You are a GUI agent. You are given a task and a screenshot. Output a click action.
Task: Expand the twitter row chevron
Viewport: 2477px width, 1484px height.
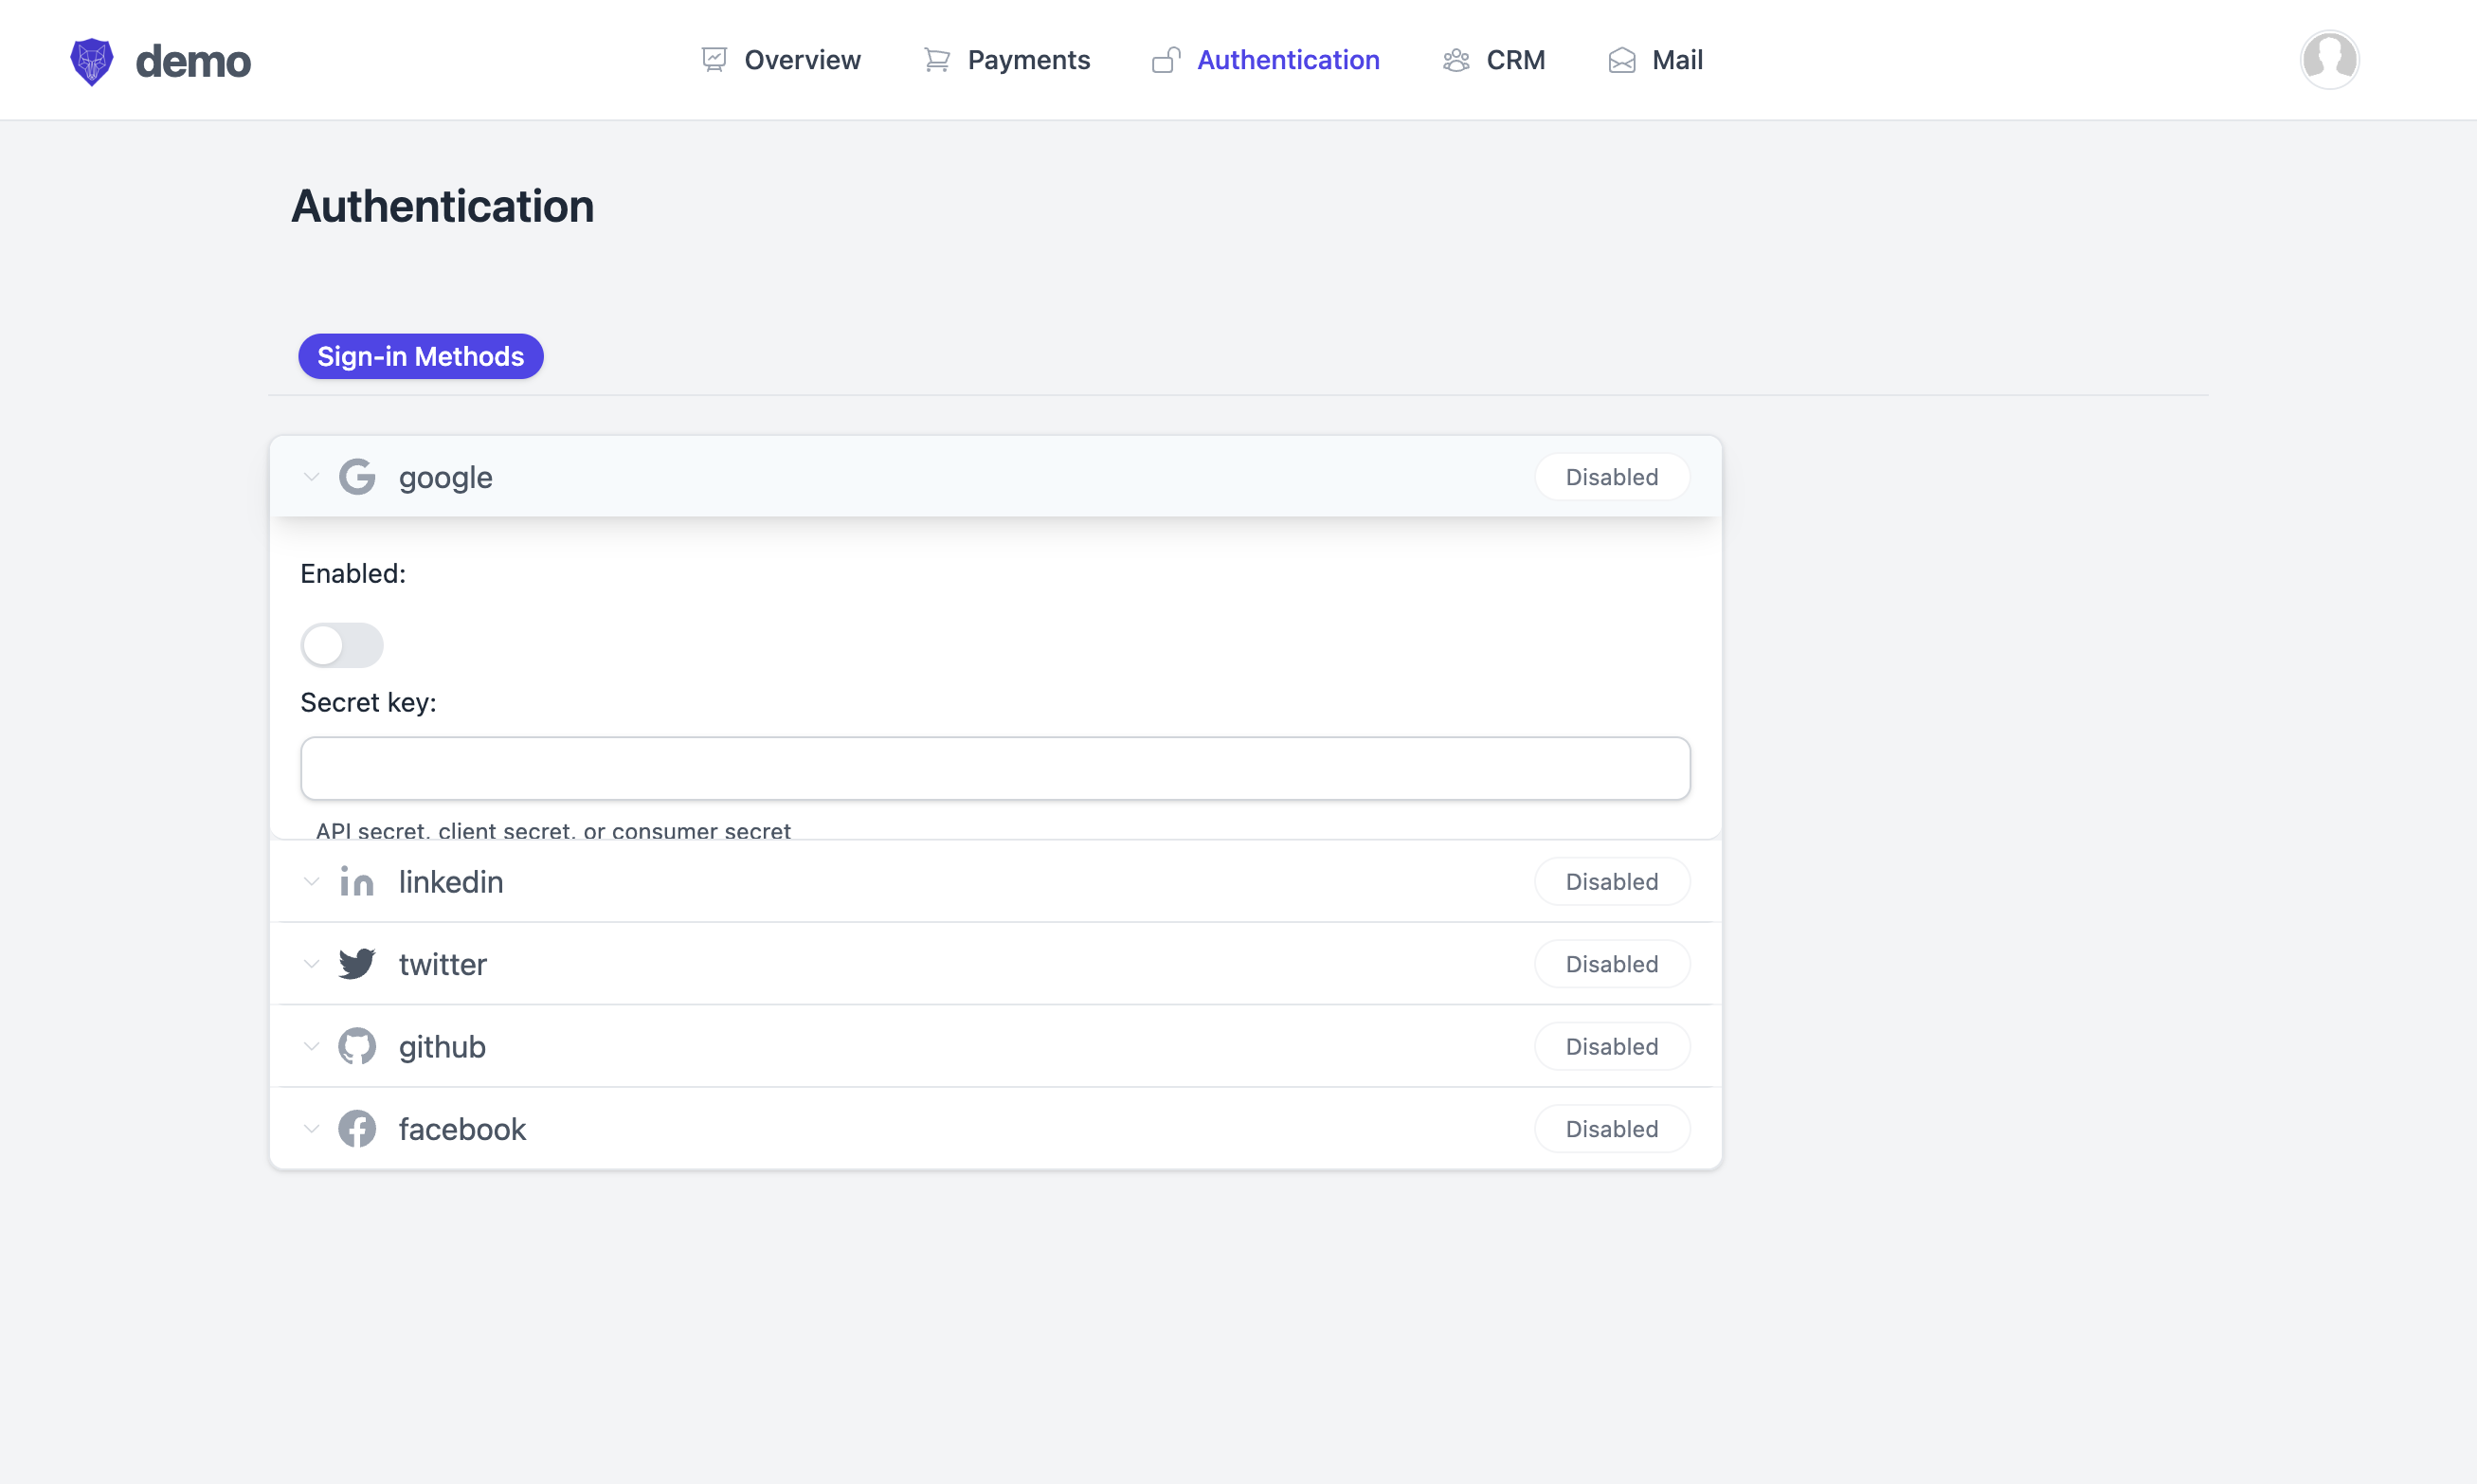[x=311, y=964]
